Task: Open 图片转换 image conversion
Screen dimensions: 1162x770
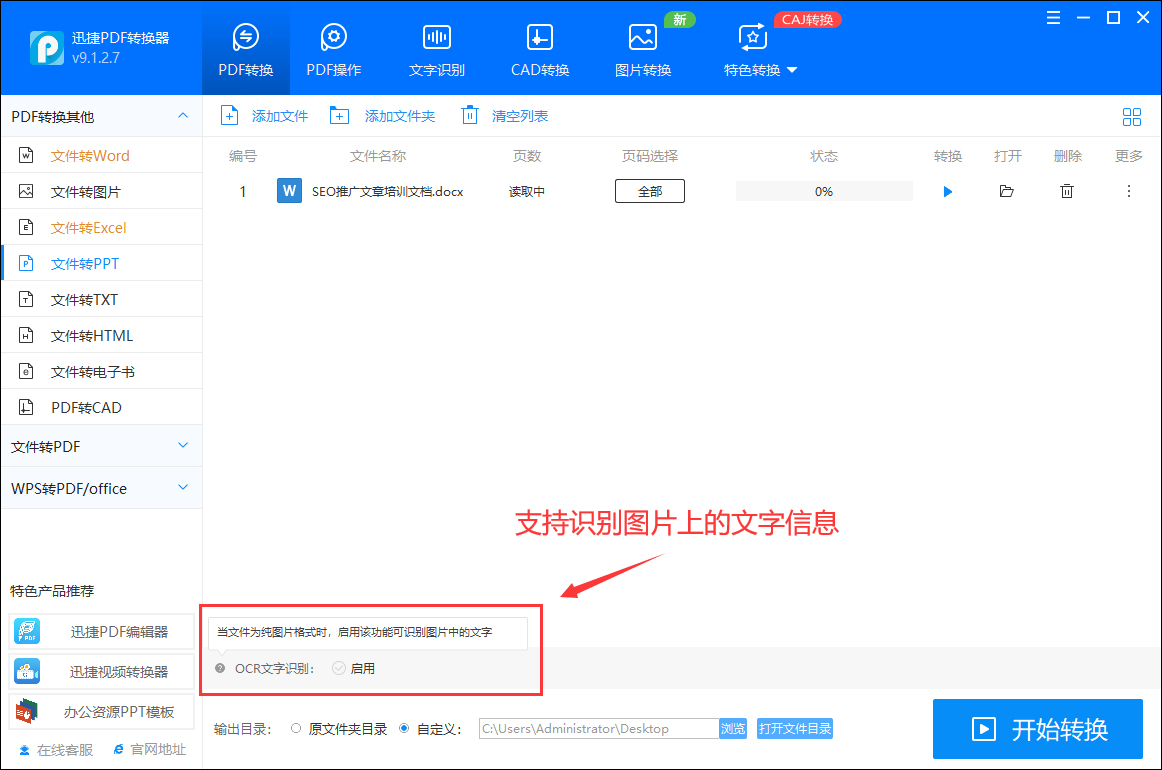Action: coord(643,47)
